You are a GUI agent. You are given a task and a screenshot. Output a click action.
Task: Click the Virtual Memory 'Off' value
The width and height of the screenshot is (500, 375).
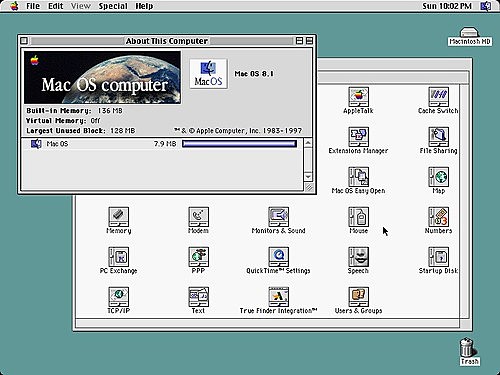pos(95,121)
